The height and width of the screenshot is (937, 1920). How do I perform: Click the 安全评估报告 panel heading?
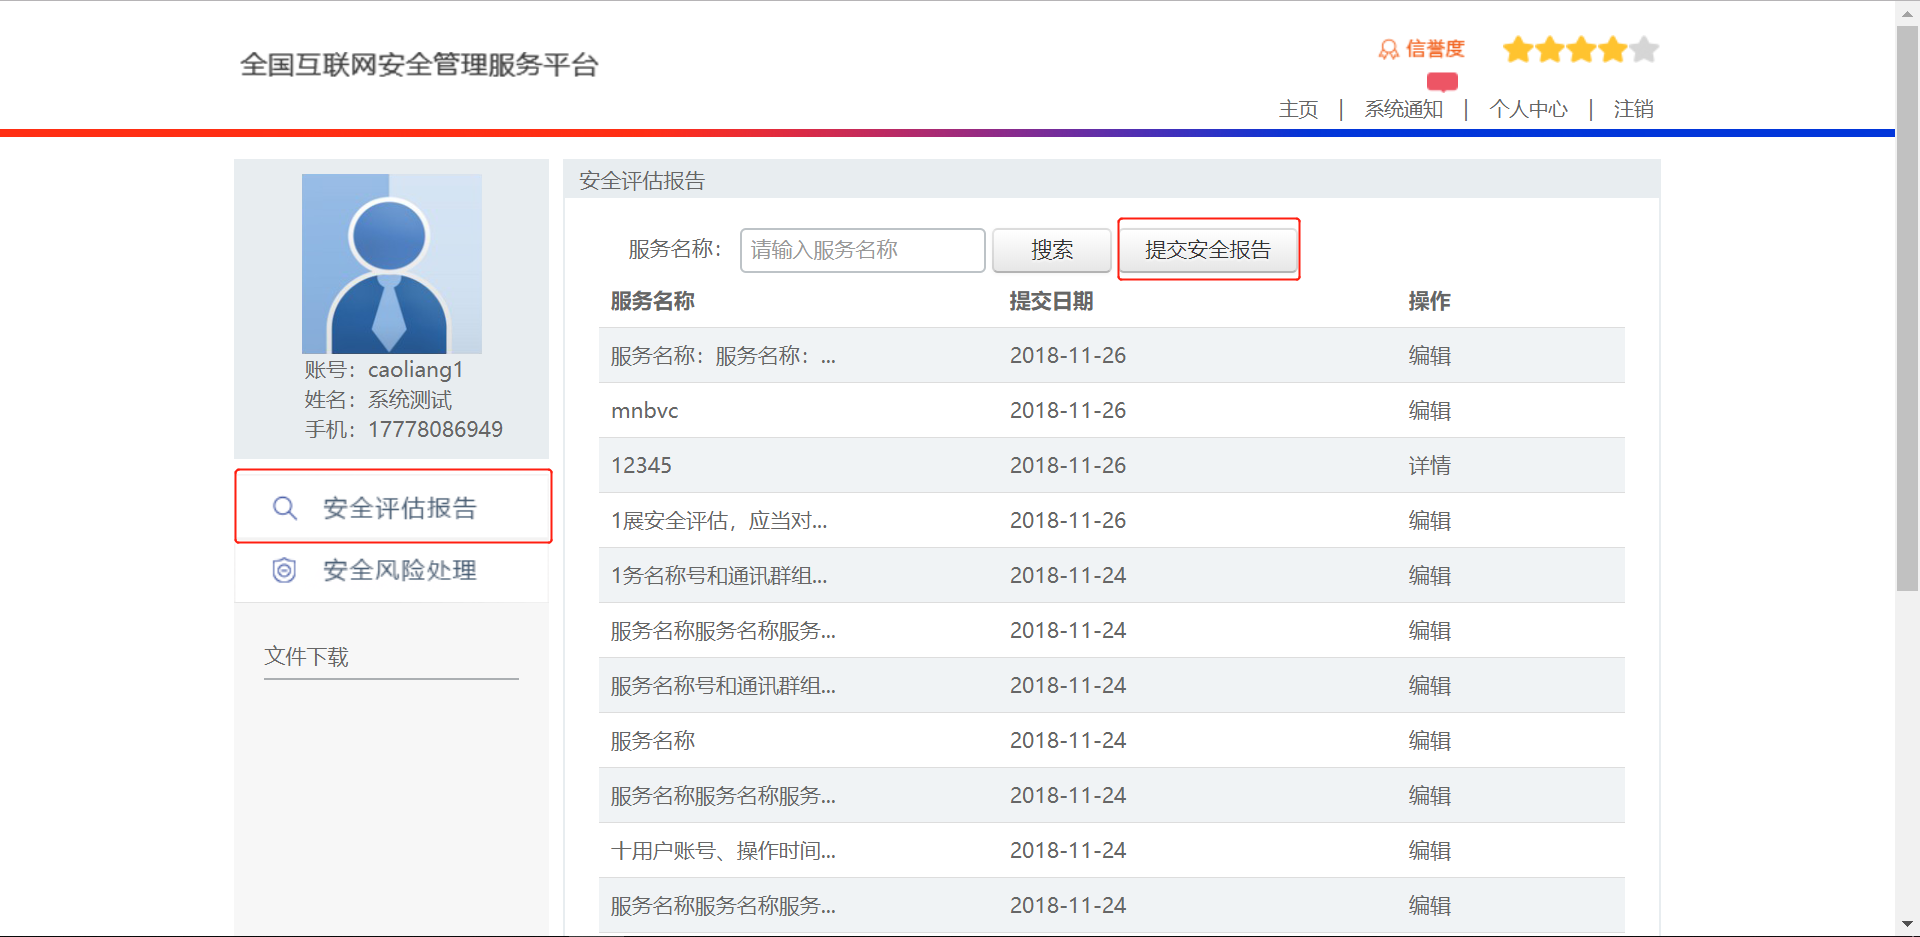(x=642, y=181)
